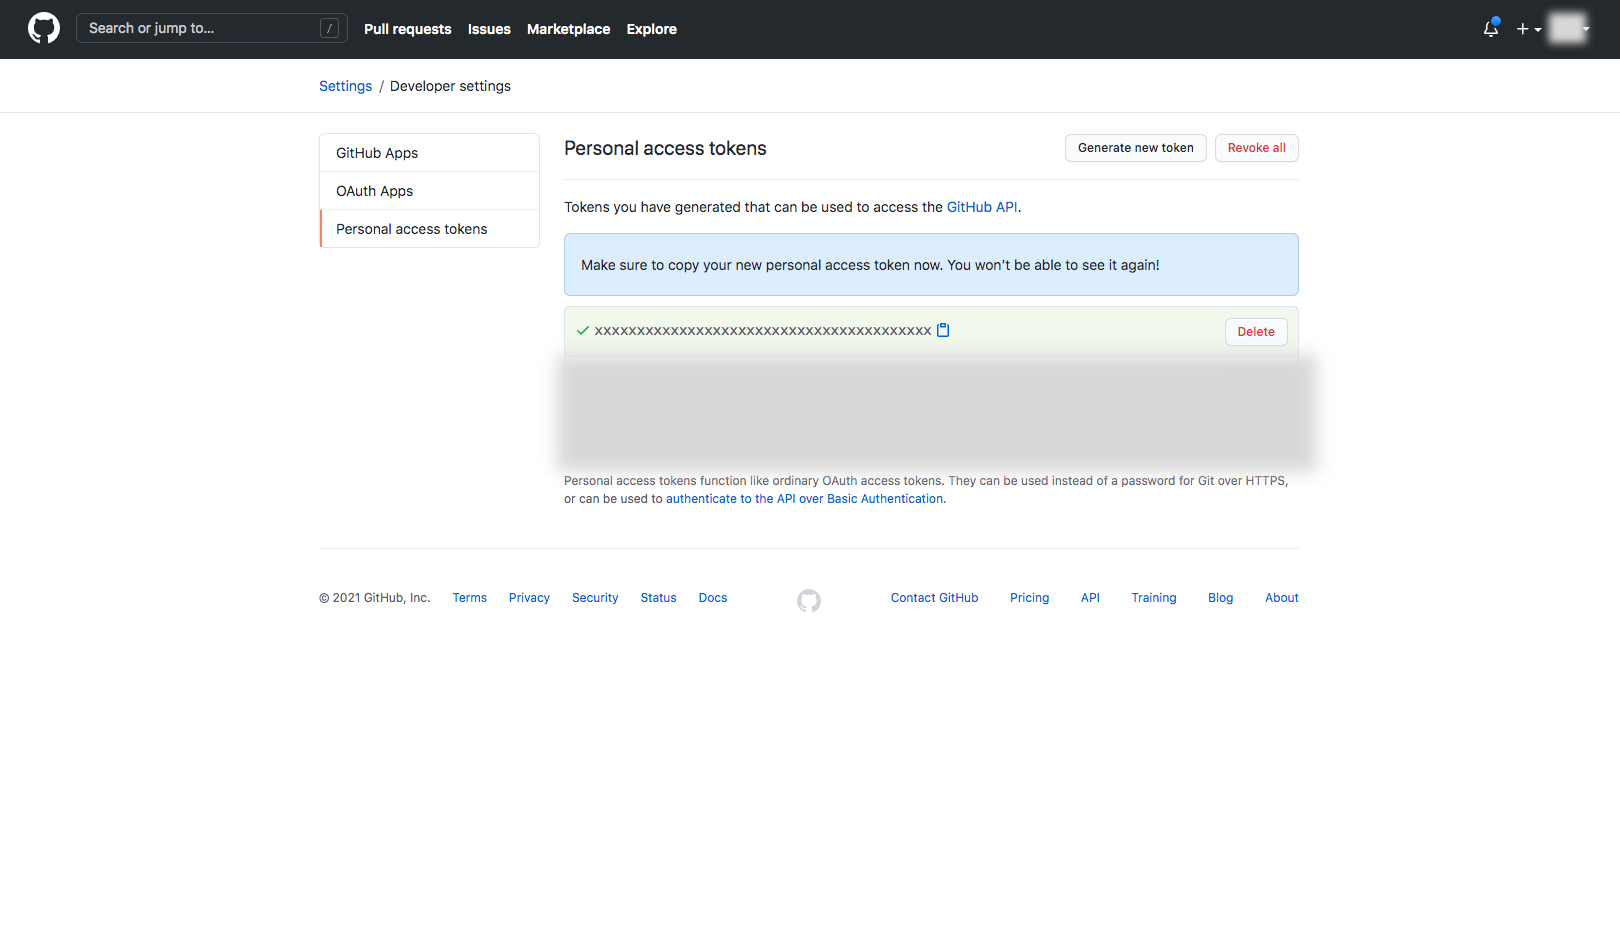Open the notifications bell
1620x943 pixels.
click(1491, 29)
